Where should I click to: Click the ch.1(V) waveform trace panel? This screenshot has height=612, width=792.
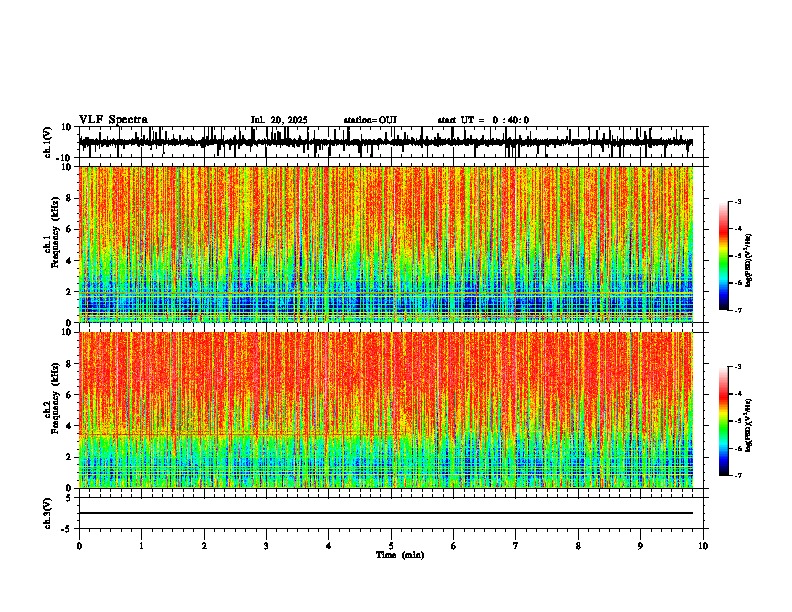pyautogui.click(x=391, y=142)
